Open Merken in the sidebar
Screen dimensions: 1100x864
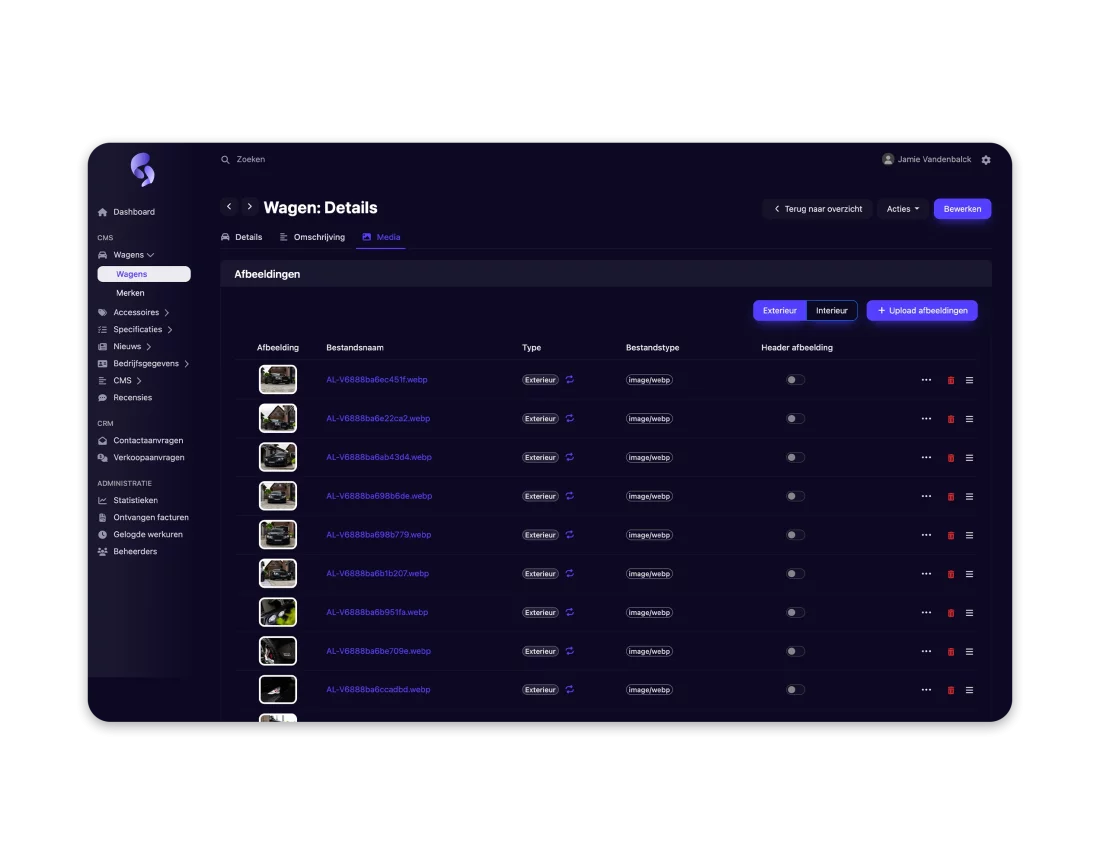coord(130,293)
